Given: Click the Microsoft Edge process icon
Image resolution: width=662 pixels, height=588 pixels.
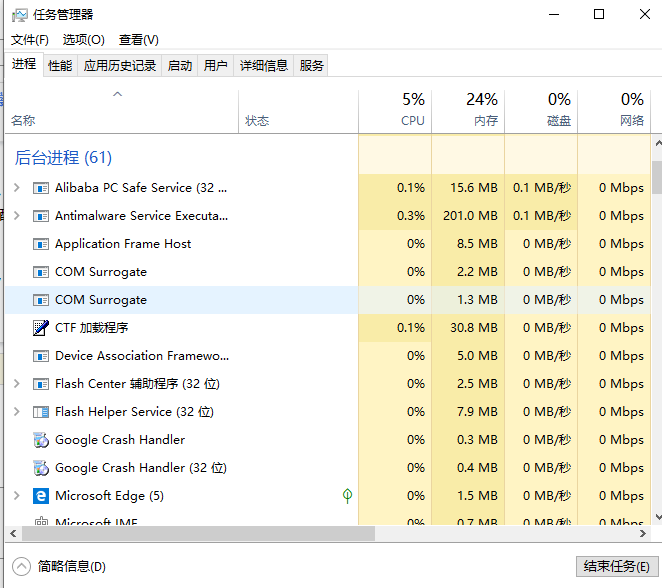Looking at the screenshot, I should [x=41, y=496].
